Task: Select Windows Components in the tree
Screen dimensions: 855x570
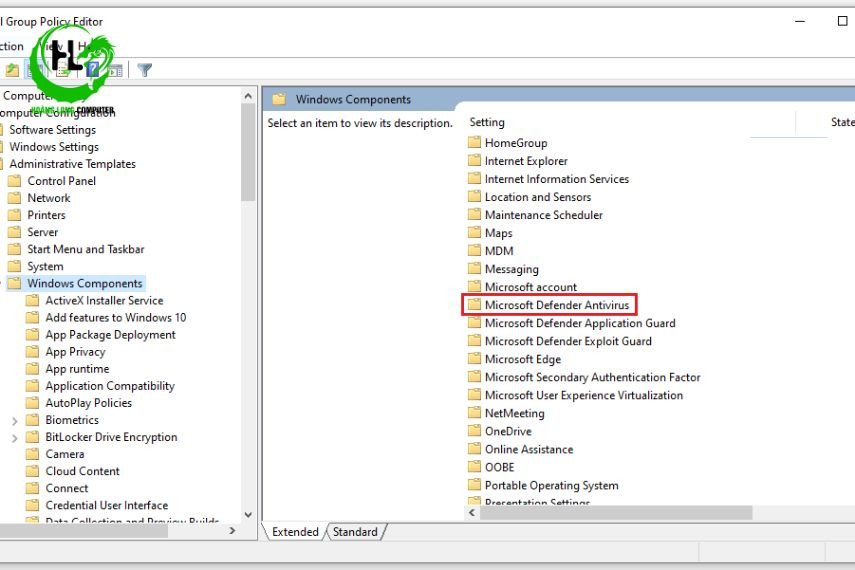Action: pyautogui.click(x=76, y=283)
